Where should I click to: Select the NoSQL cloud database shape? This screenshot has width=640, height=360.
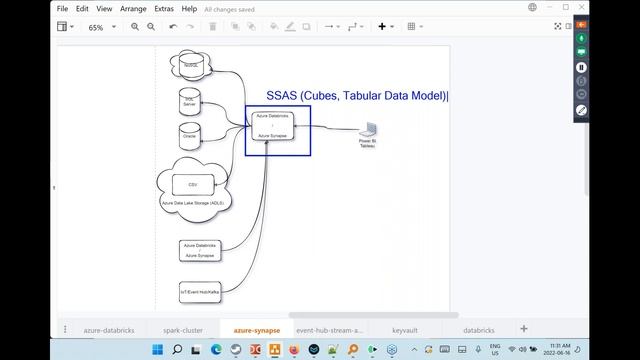tap(191, 65)
